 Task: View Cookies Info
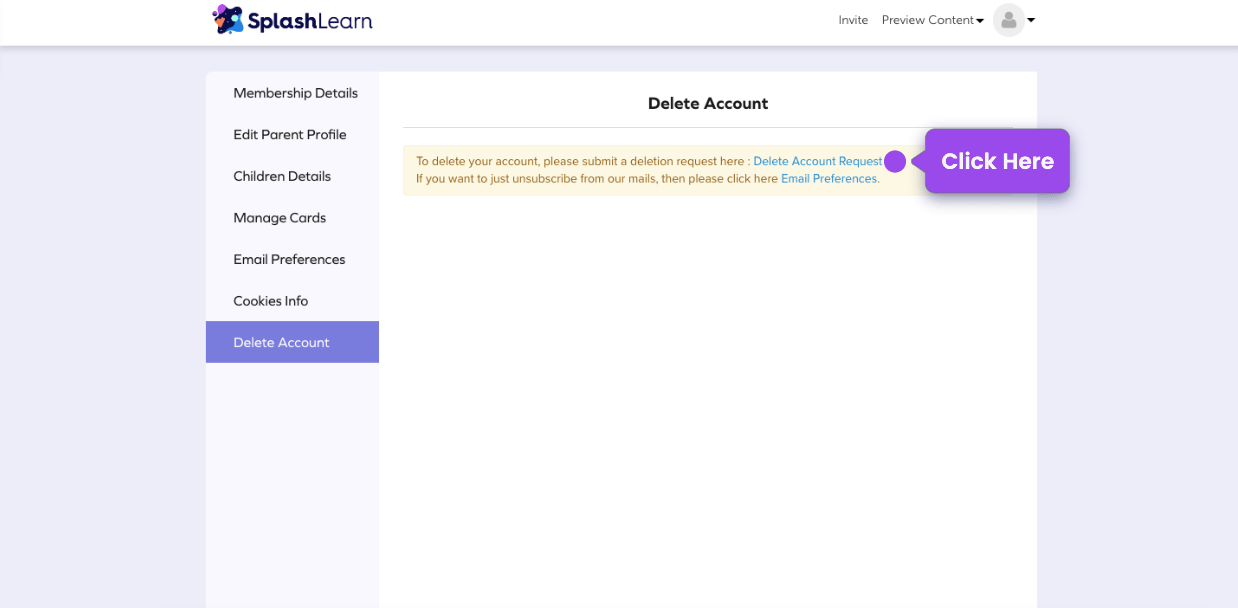[x=270, y=301]
